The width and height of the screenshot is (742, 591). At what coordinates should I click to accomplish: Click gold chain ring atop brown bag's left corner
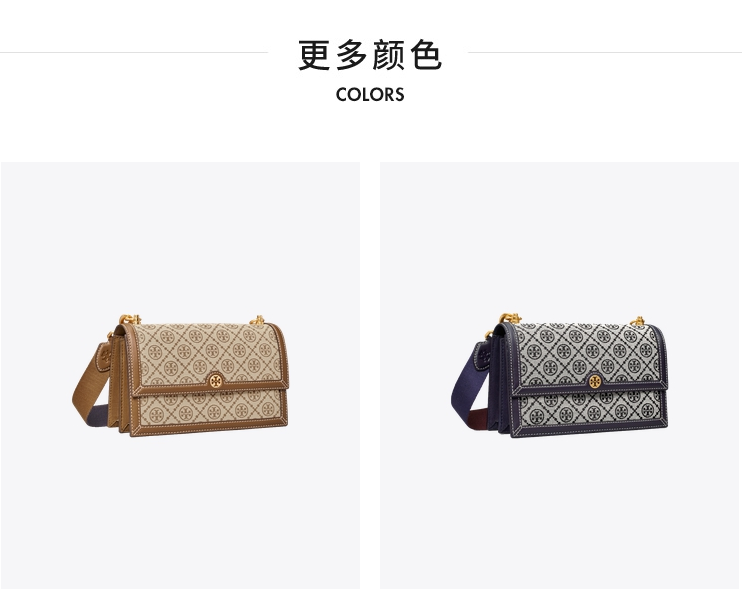[x=129, y=319]
